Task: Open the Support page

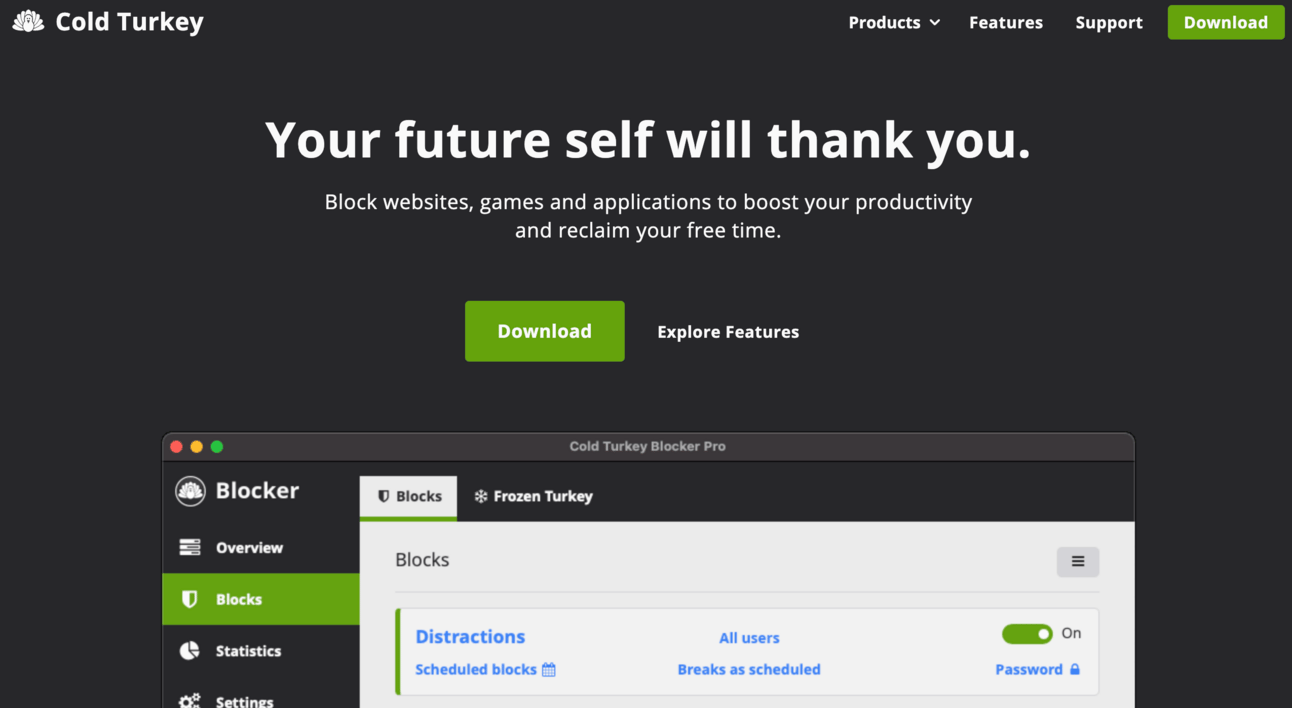Action: coord(1108,22)
